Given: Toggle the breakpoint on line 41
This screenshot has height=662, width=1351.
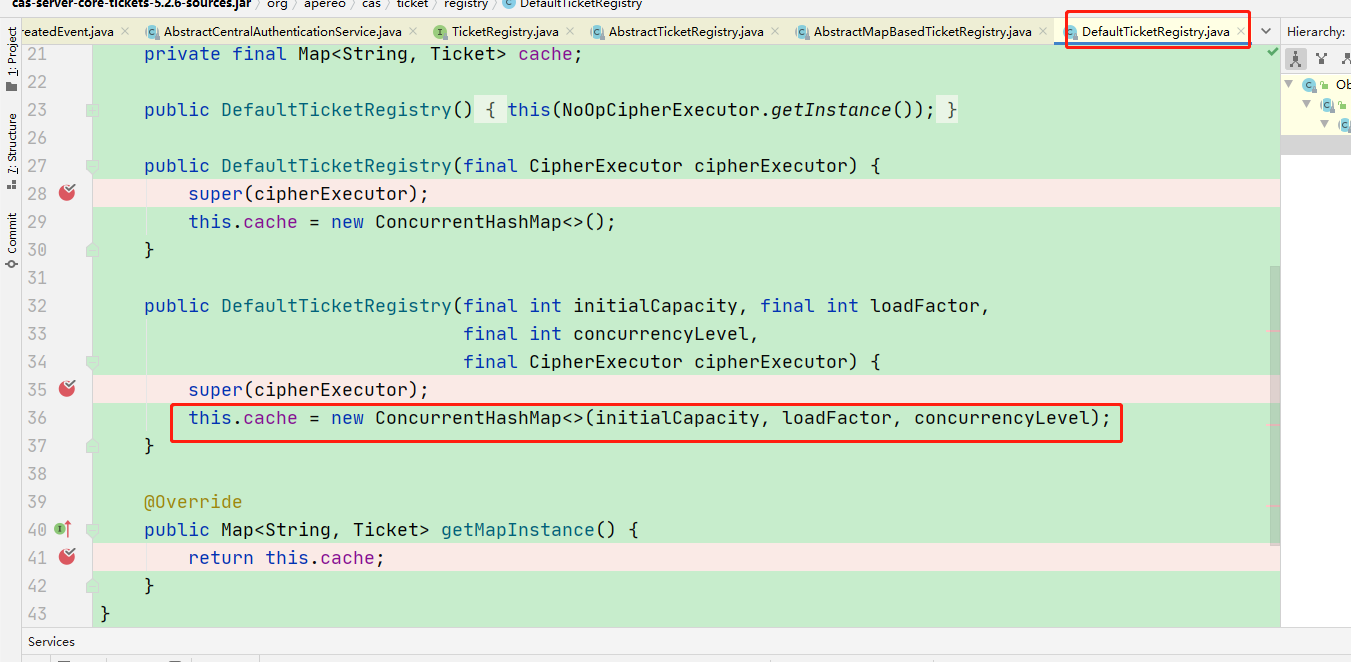Looking at the screenshot, I should point(67,556).
